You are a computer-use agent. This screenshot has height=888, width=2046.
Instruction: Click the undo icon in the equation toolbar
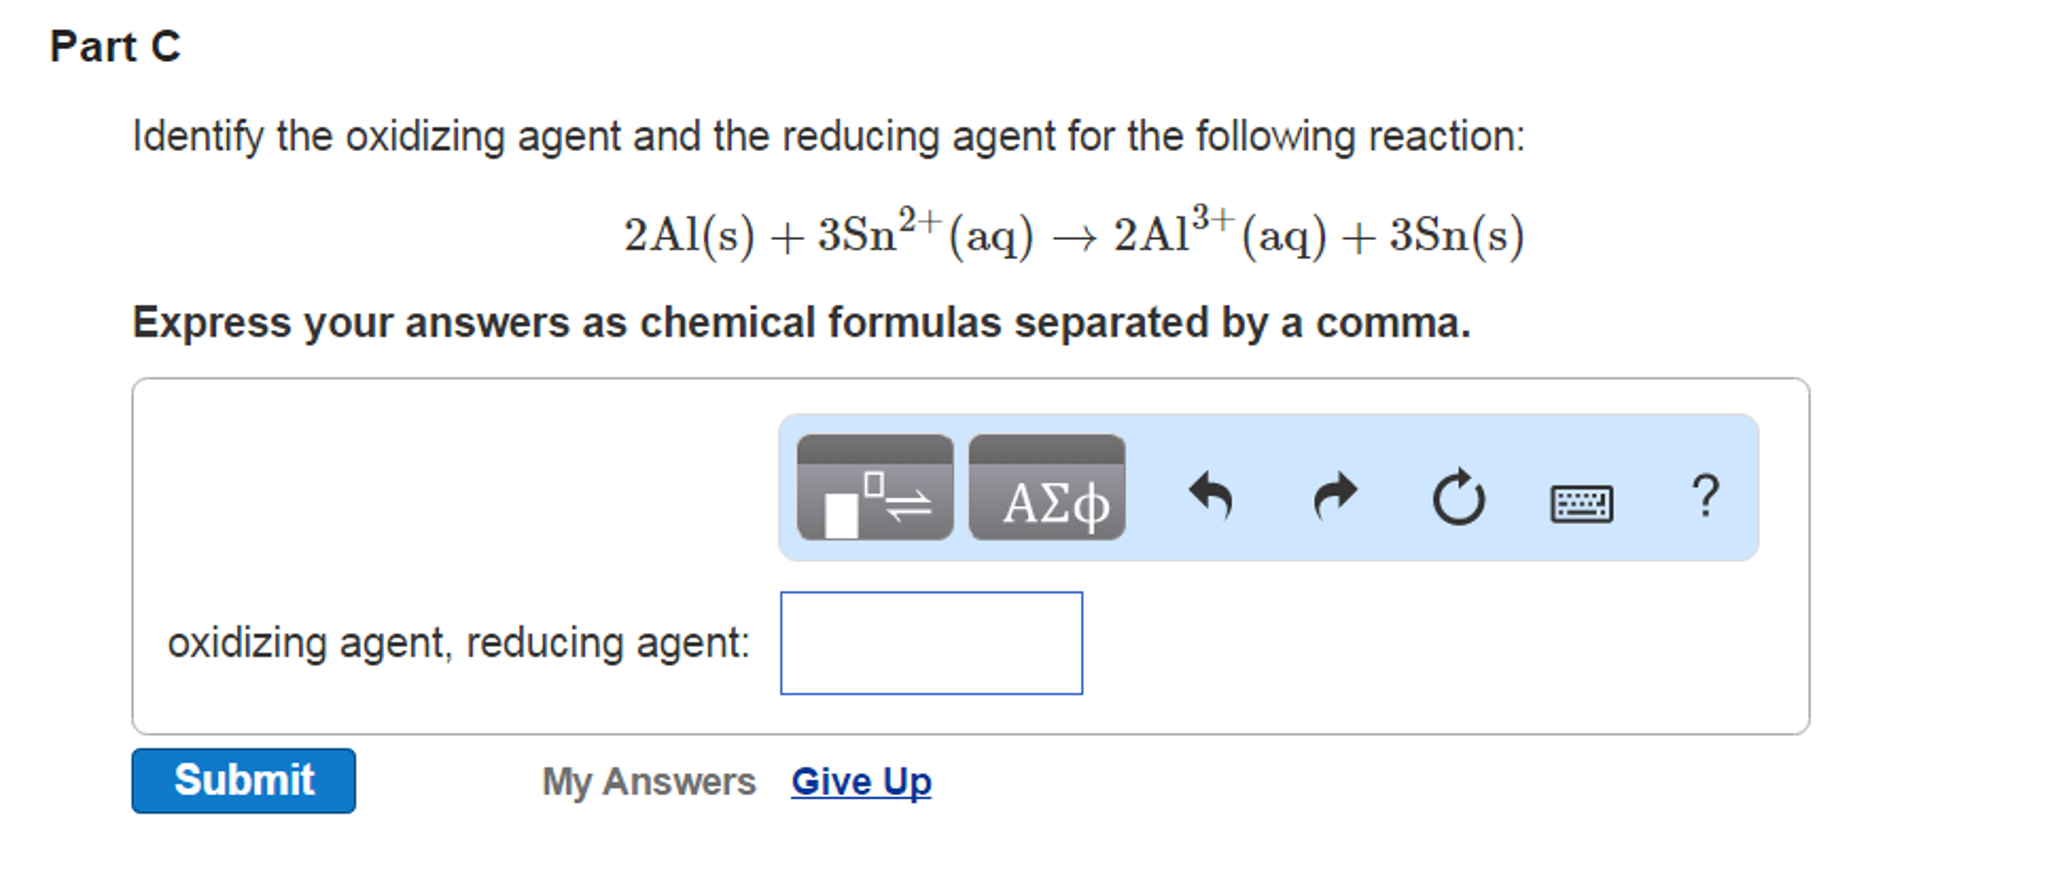click(1213, 495)
